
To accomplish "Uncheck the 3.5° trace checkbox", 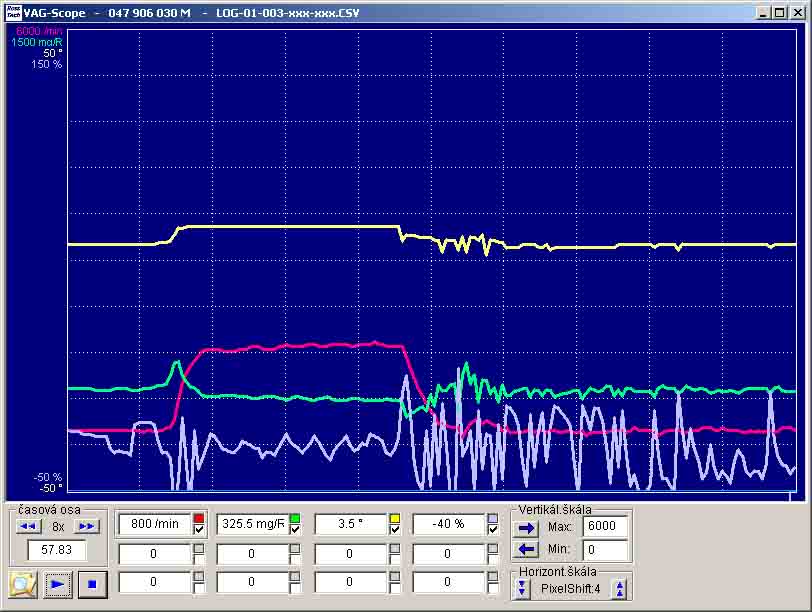I will pyautogui.click(x=395, y=529).
